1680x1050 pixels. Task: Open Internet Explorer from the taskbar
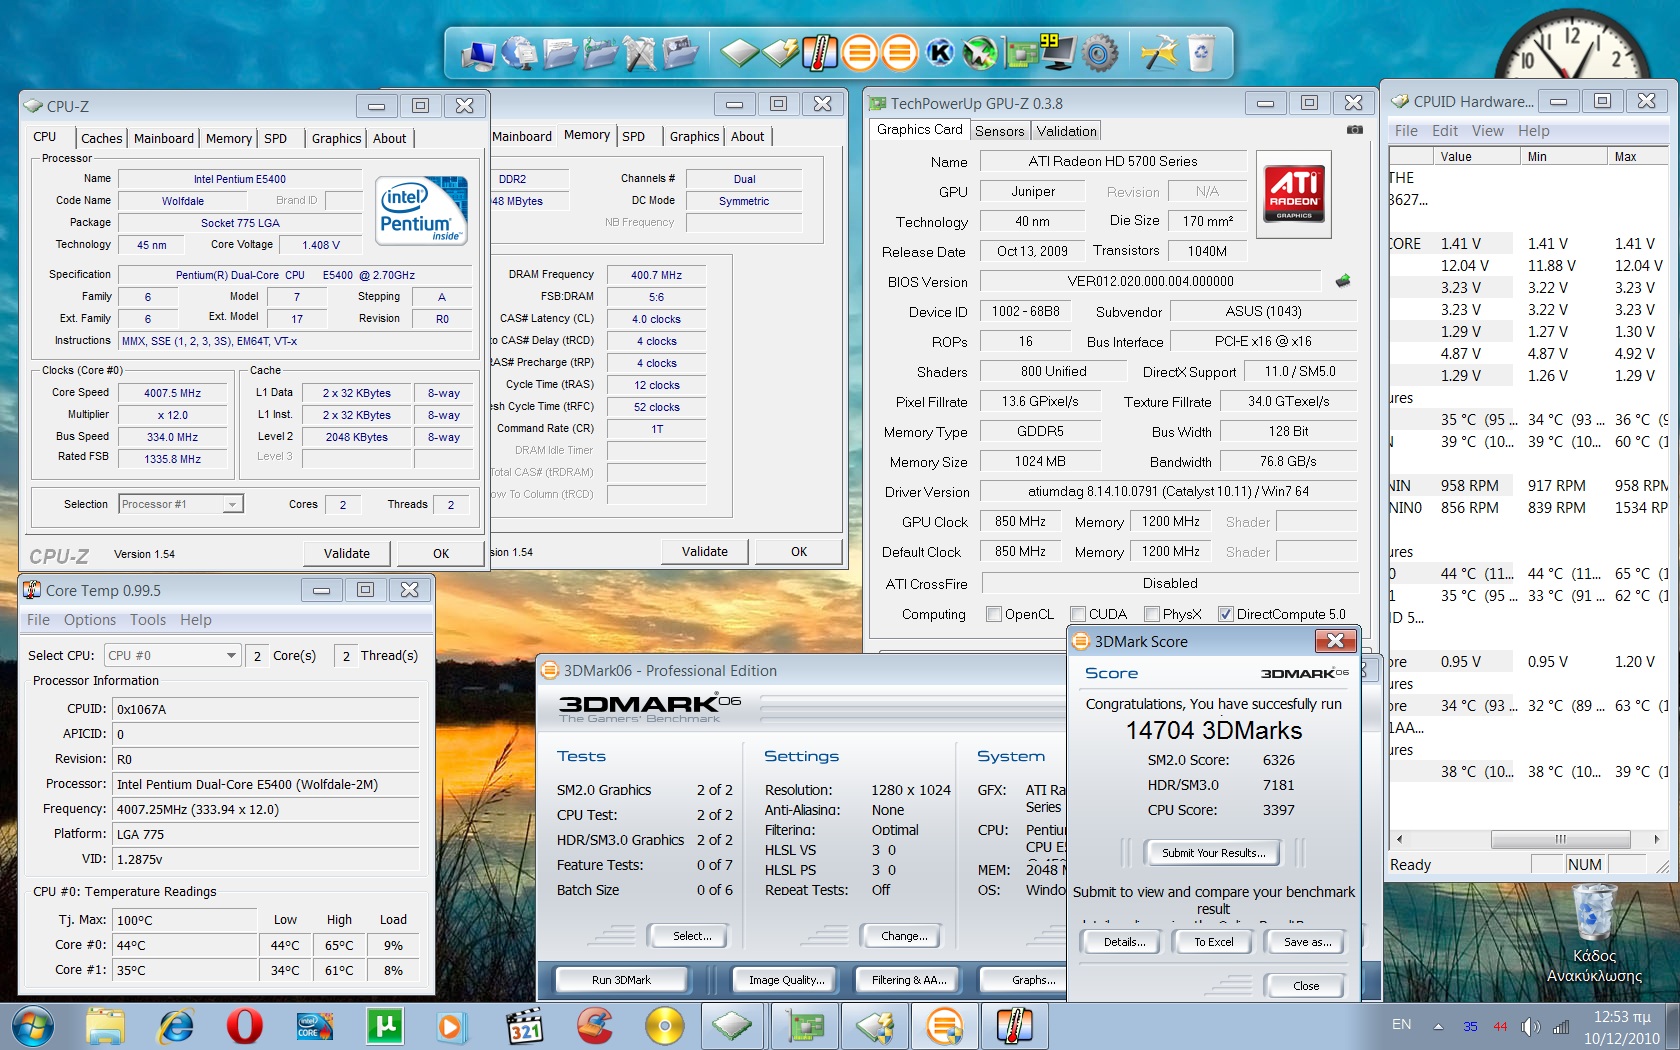pyautogui.click(x=175, y=1026)
